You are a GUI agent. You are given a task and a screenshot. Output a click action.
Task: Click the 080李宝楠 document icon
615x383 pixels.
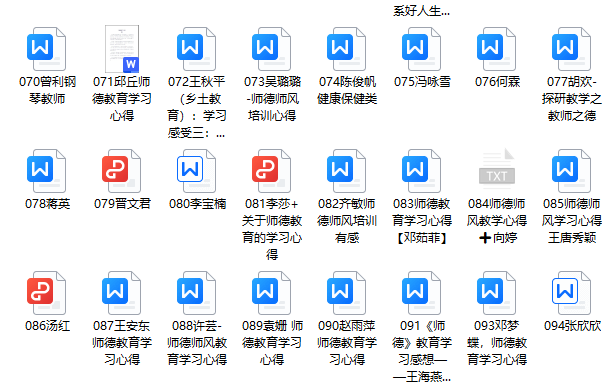[x=197, y=171]
